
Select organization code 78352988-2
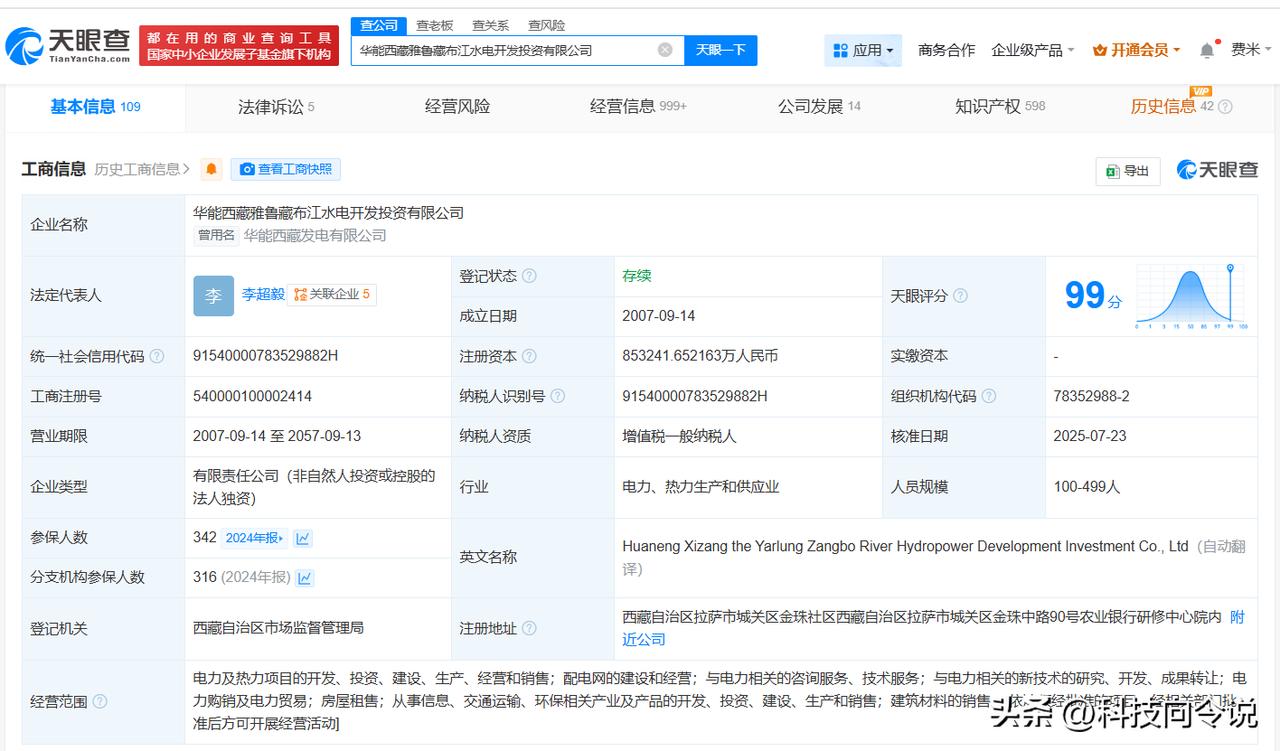pos(1091,396)
